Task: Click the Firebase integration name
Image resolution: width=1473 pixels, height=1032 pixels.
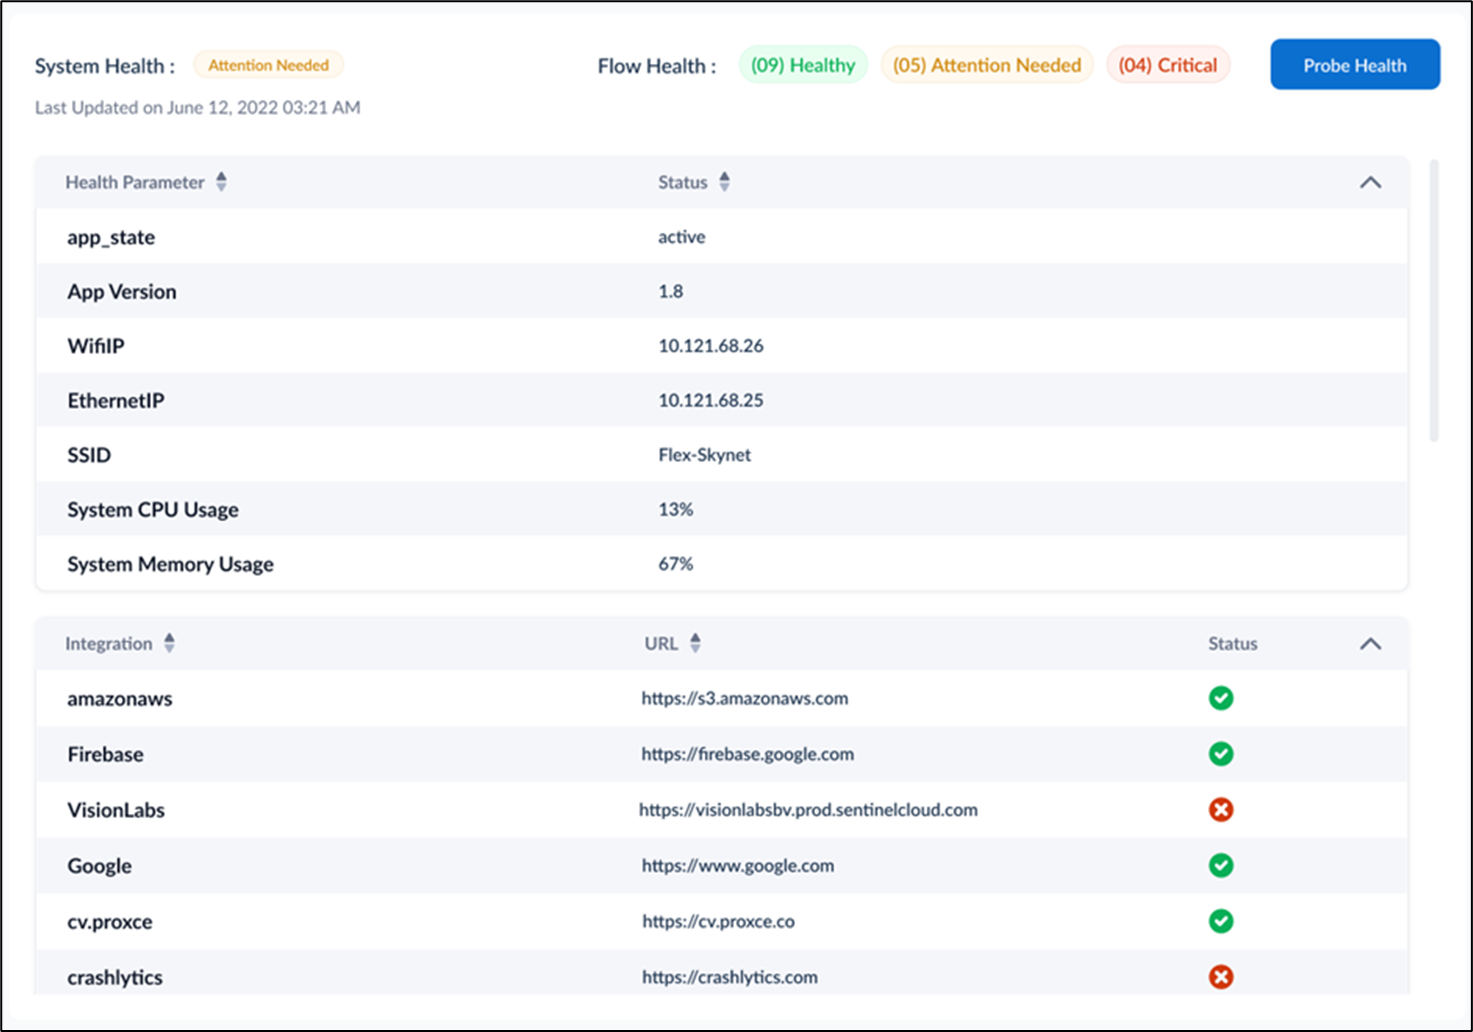Action: pyautogui.click(x=105, y=754)
